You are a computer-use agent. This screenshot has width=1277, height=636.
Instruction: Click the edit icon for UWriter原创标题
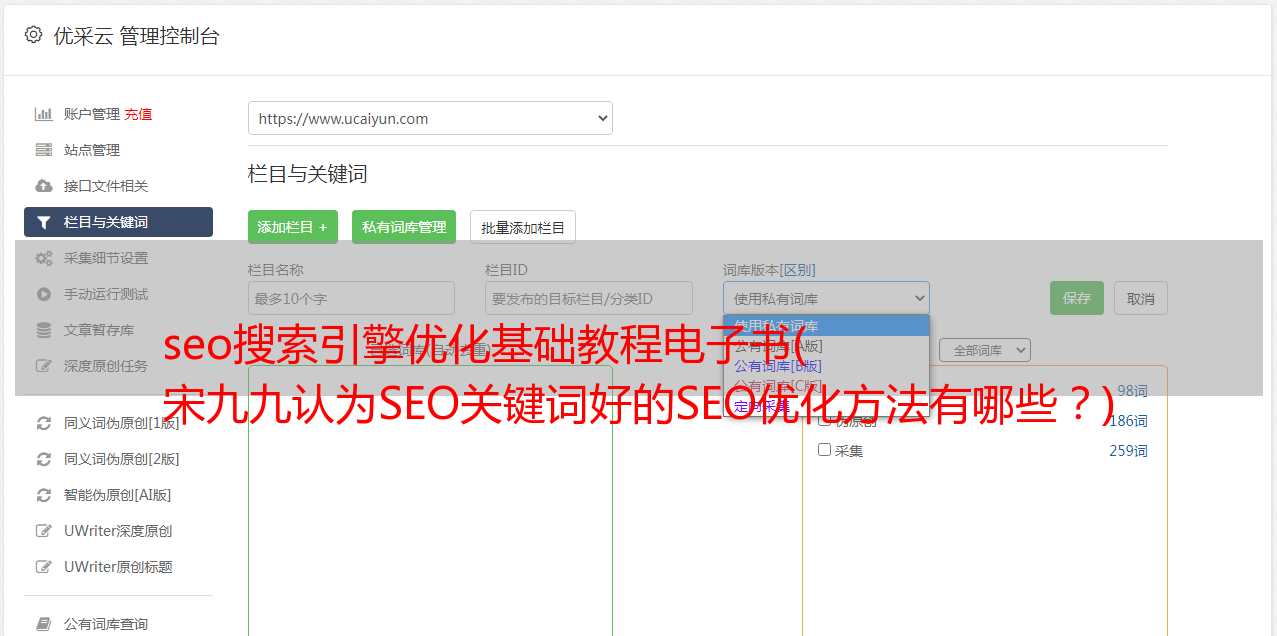click(x=43, y=567)
